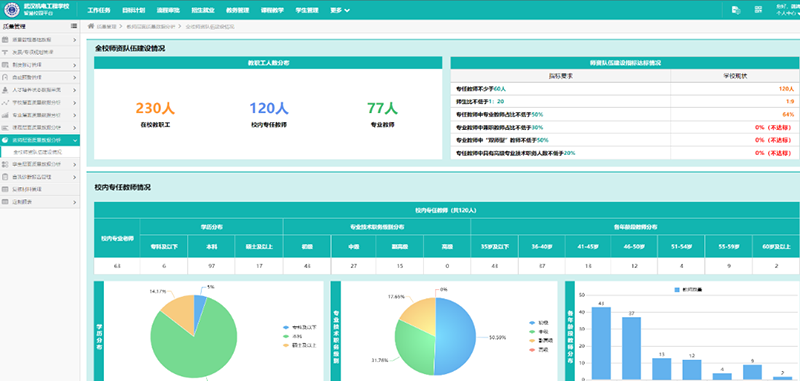Viewport: 800px width, 381px height.
Task: Toggle the blue bar-chart series legend marker
Action: click(677, 289)
